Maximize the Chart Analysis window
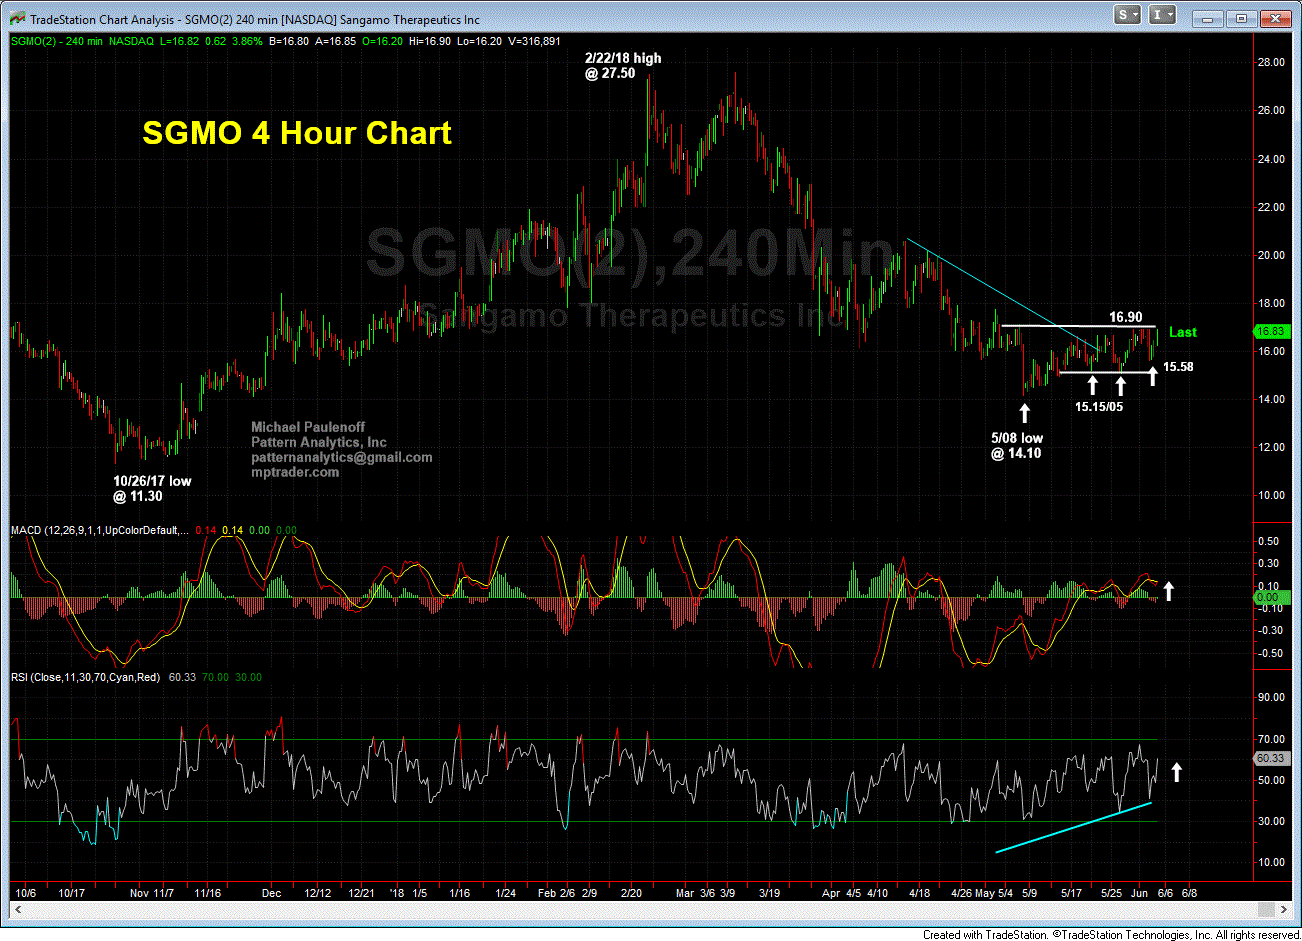 click(1242, 17)
